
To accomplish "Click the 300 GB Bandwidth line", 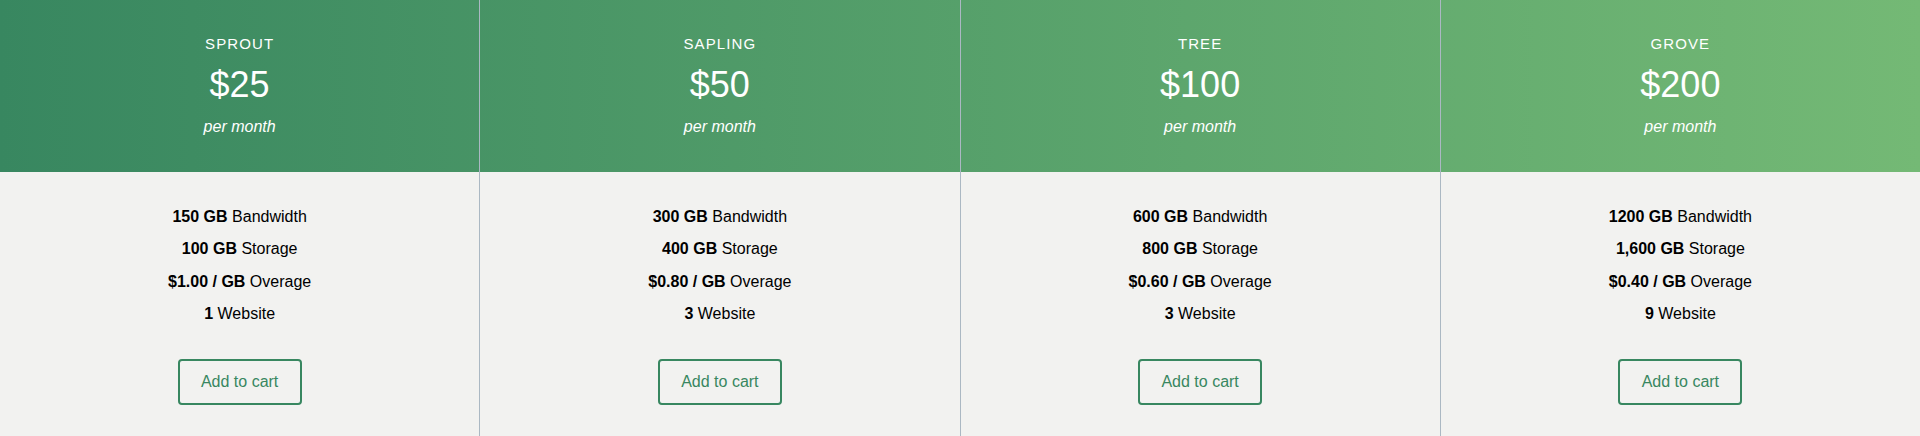I will (x=720, y=216).
